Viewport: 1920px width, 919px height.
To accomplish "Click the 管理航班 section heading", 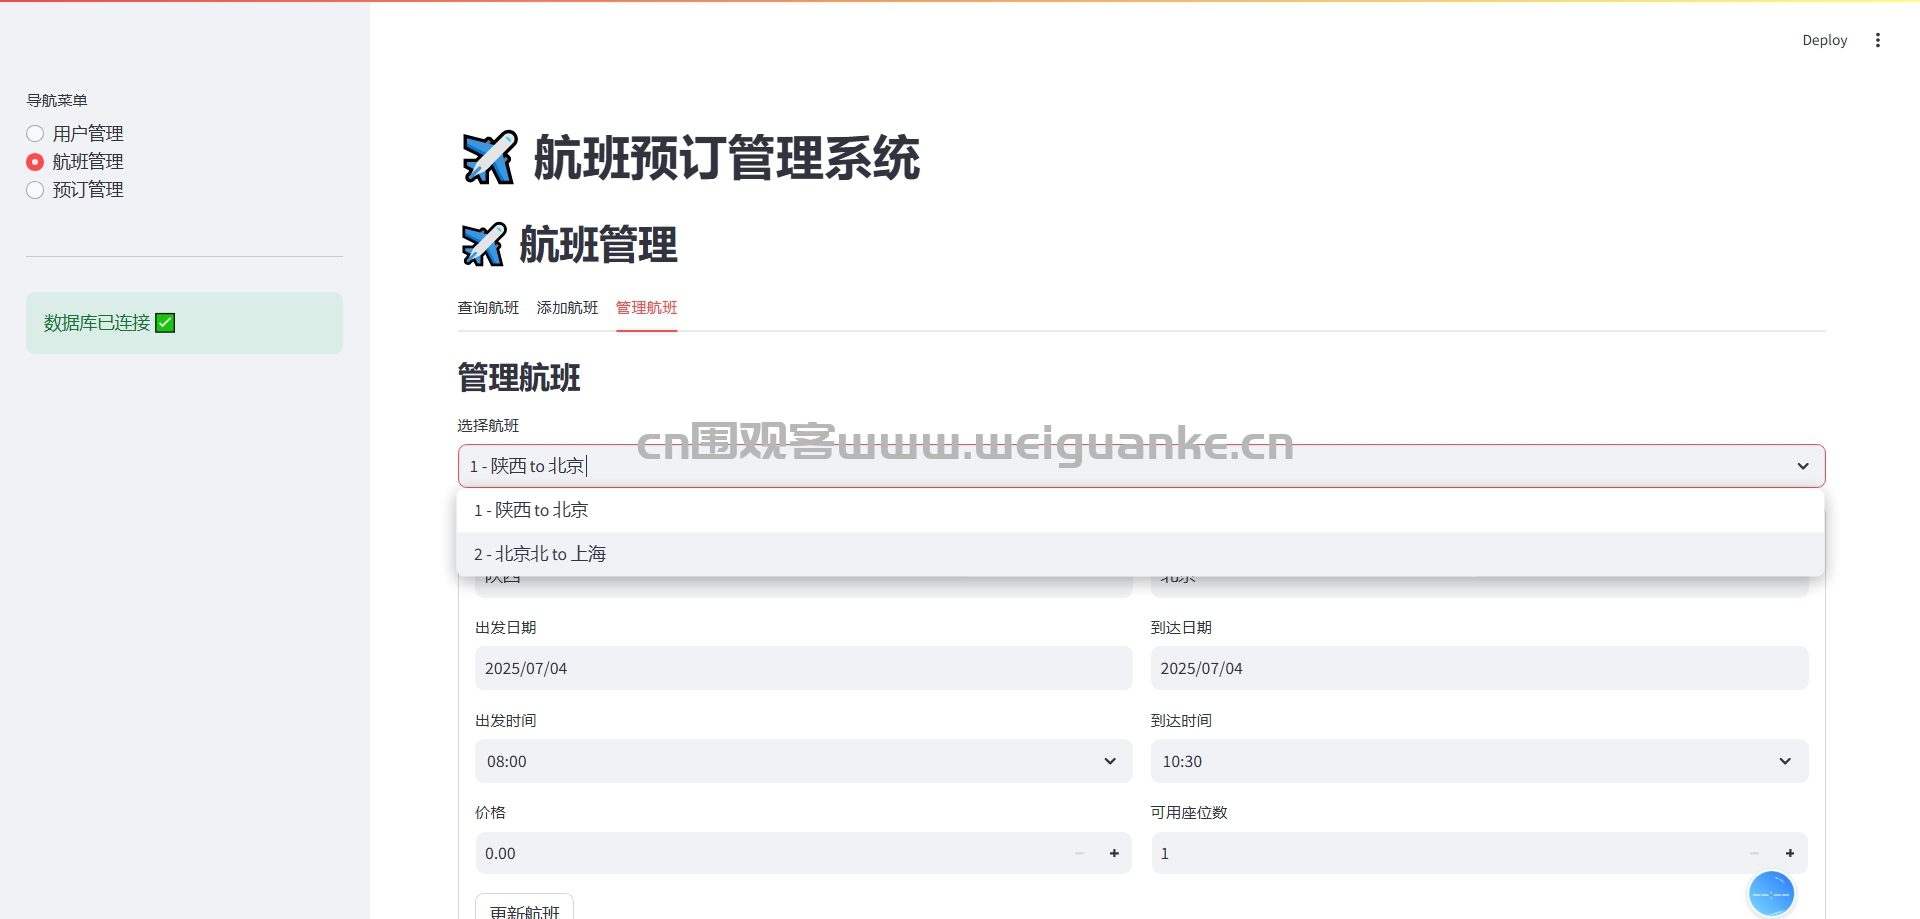I will click(519, 378).
